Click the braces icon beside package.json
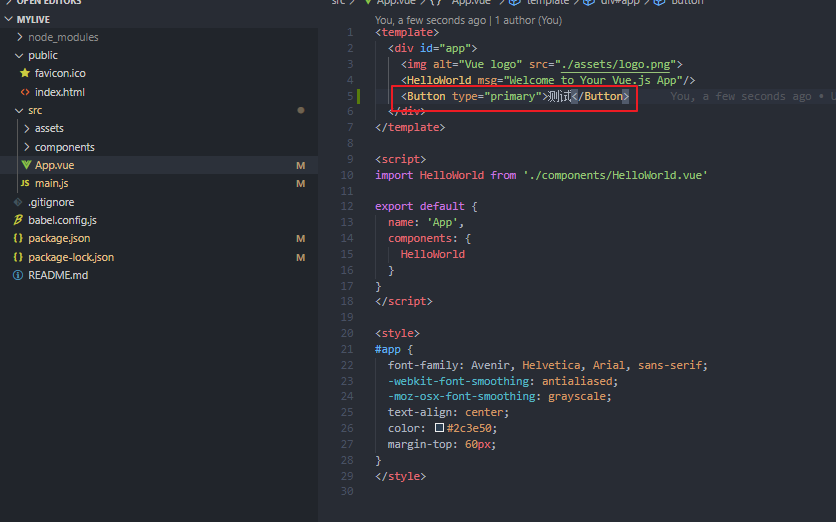 tap(18, 238)
